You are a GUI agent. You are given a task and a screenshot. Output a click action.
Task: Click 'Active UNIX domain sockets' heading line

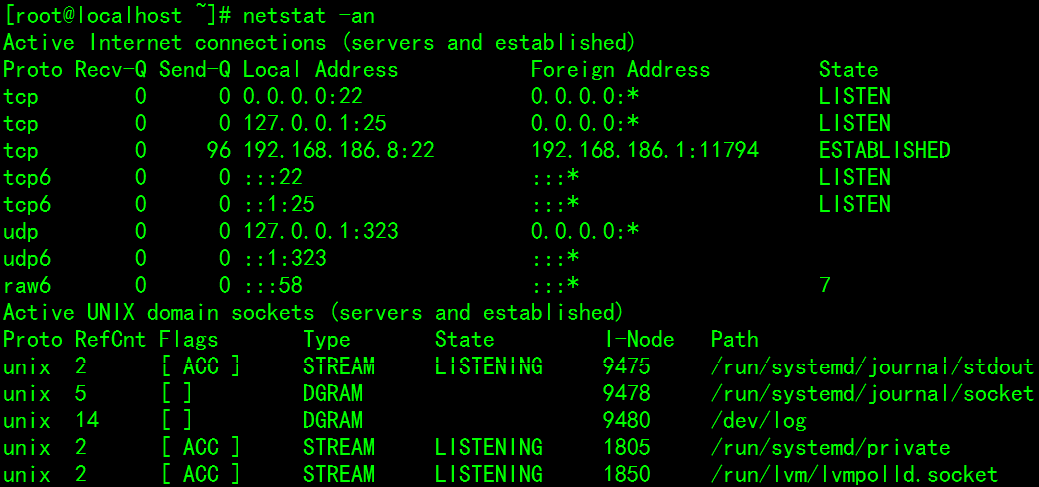[314, 313]
